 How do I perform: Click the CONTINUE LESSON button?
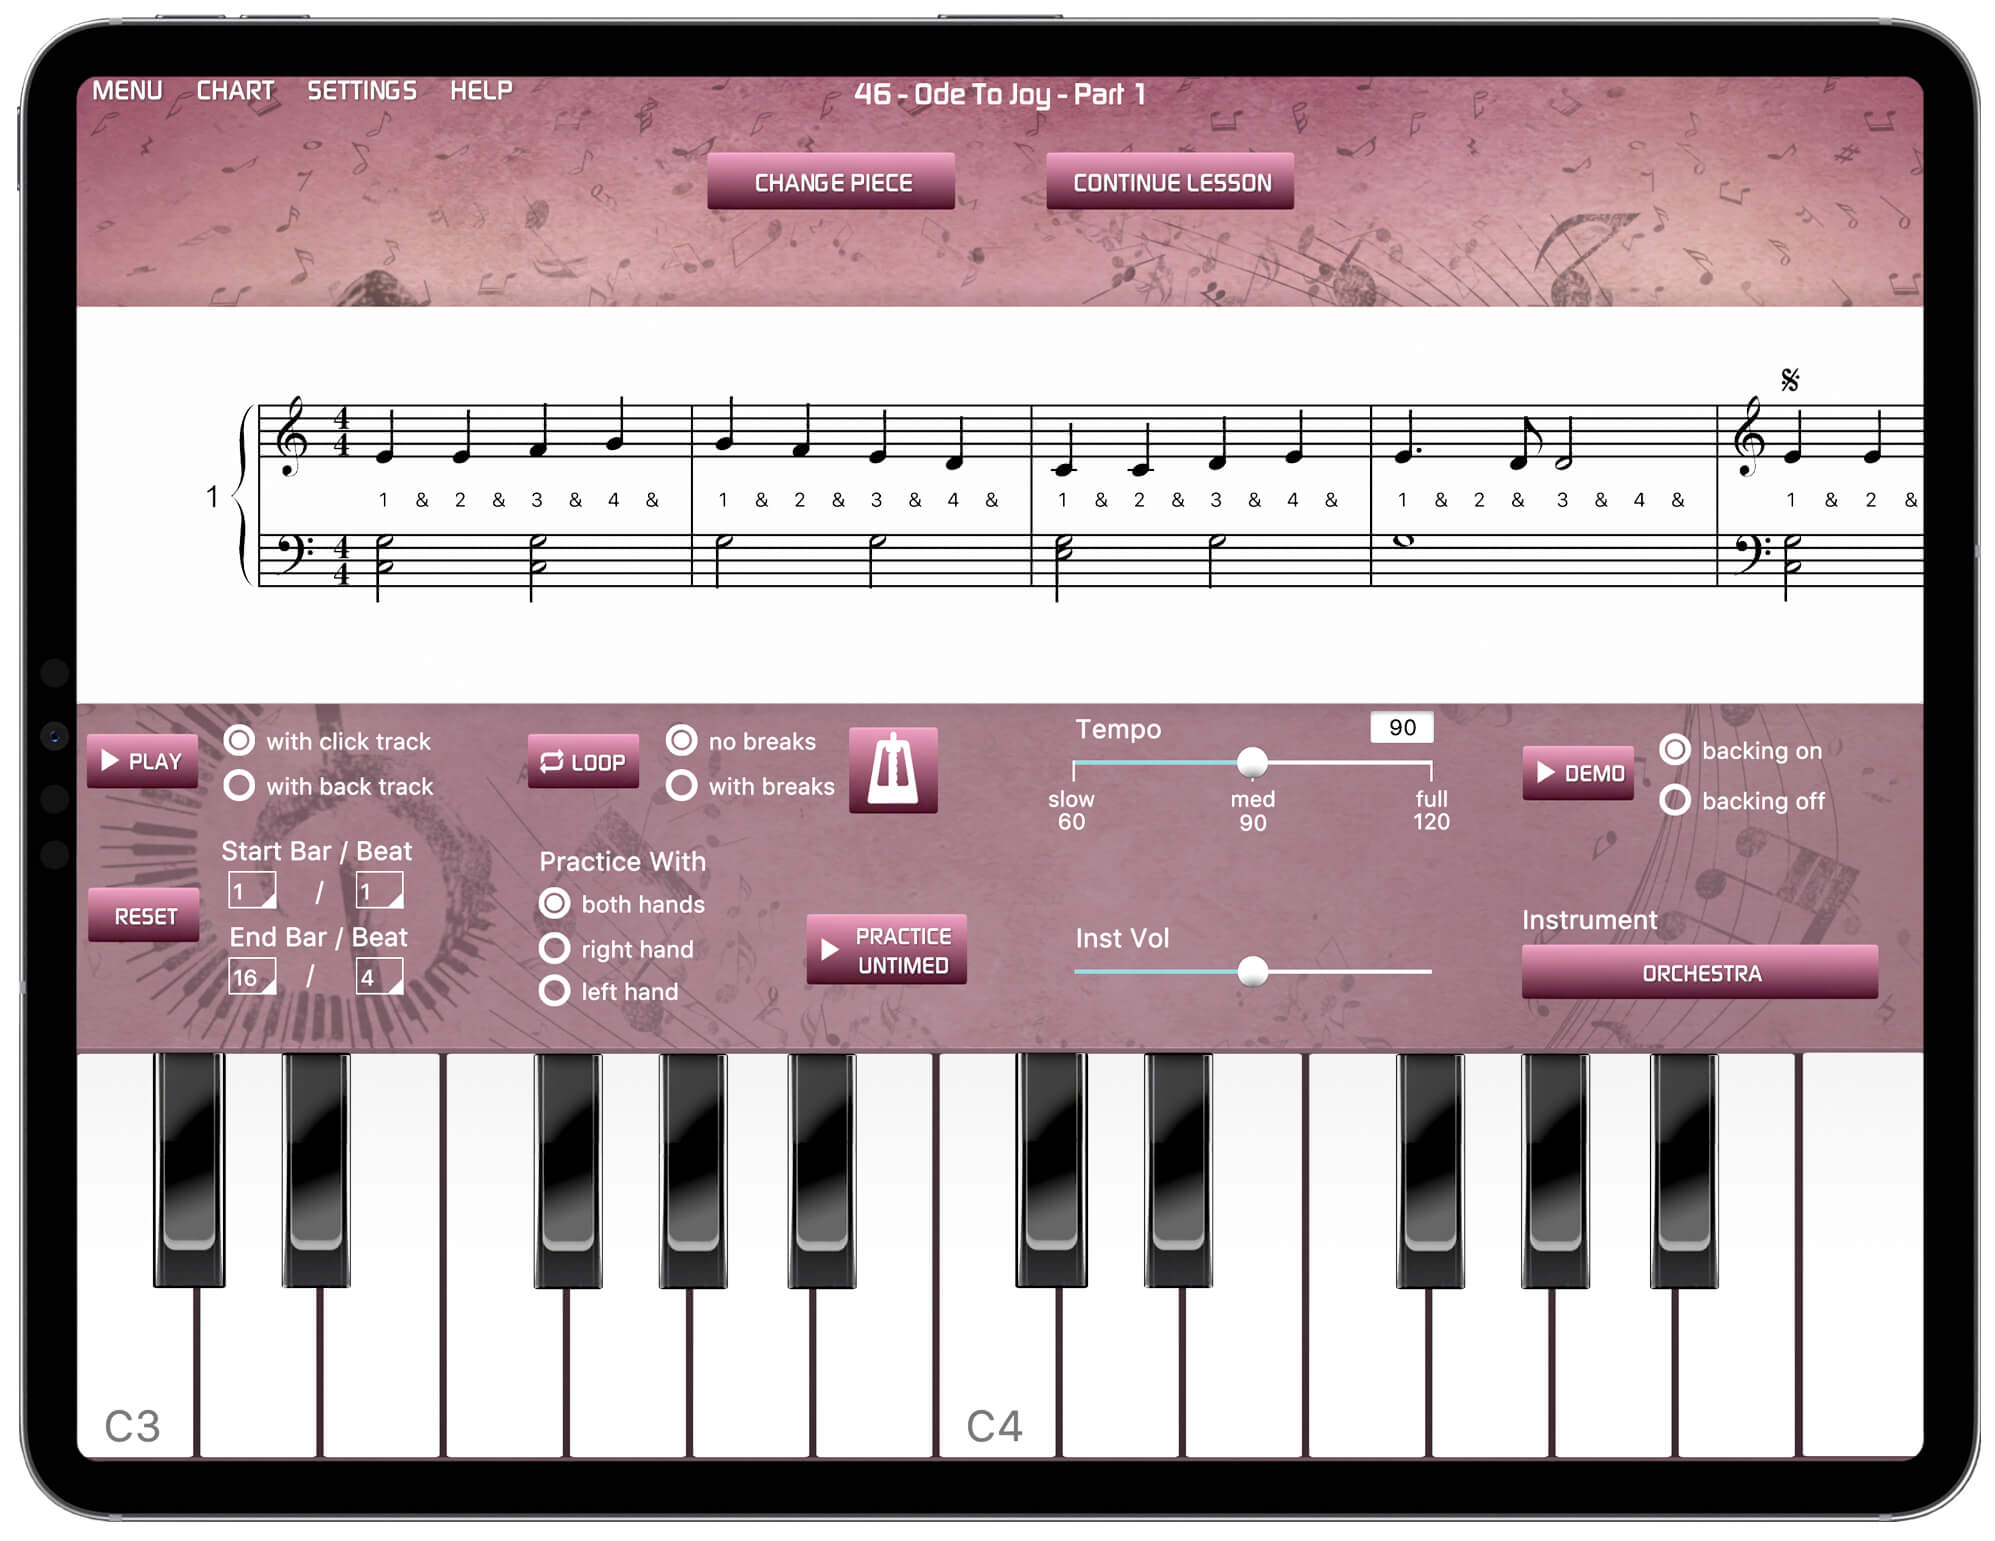coord(1173,180)
